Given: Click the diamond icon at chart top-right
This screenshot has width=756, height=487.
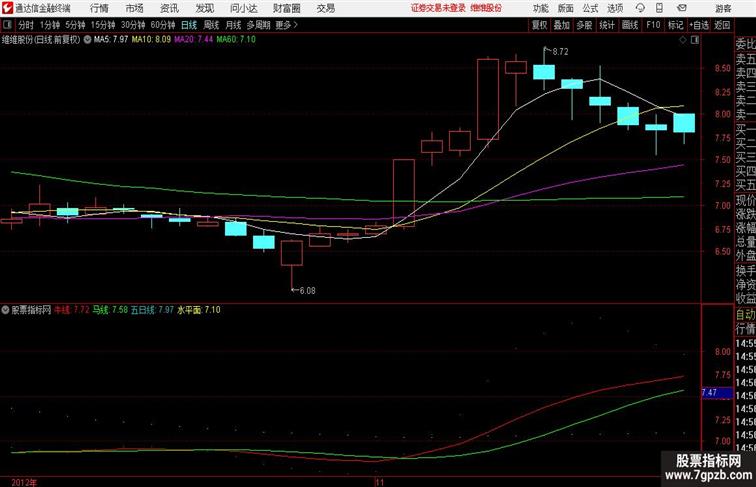Looking at the screenshot, I should coord(683,40).
